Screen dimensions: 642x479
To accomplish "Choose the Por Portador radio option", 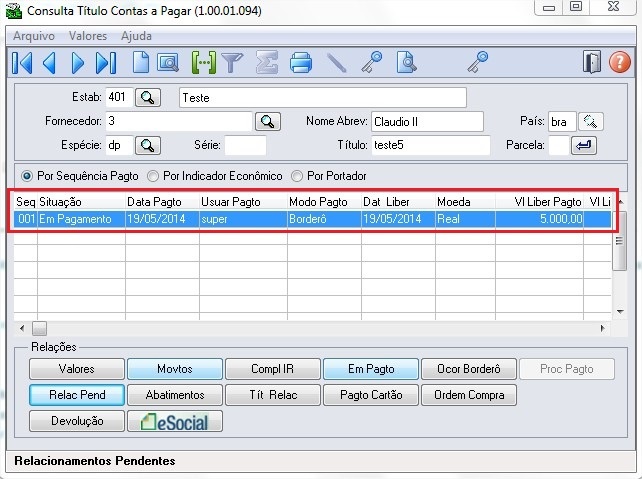I will [x=297, y=176].
